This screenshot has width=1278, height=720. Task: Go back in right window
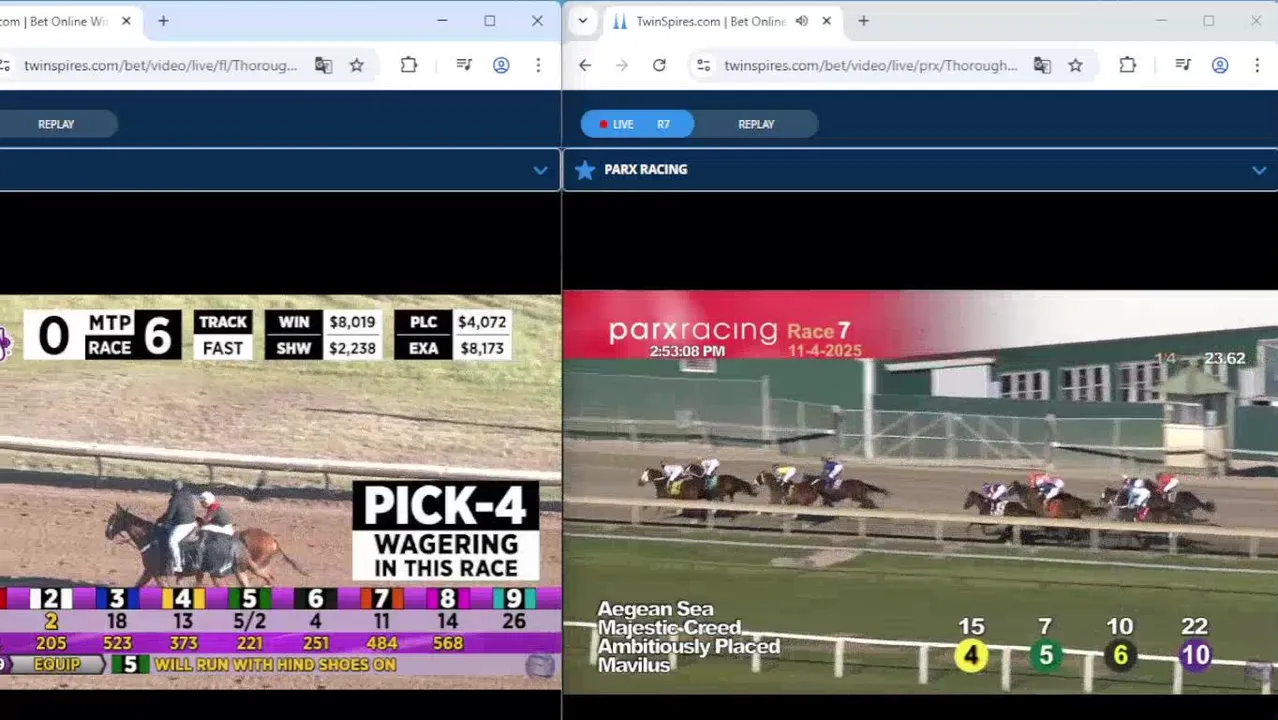[585, 65]
